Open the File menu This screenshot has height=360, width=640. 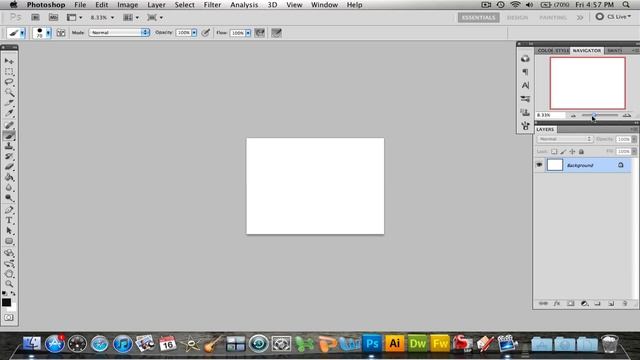pos(80,5)
